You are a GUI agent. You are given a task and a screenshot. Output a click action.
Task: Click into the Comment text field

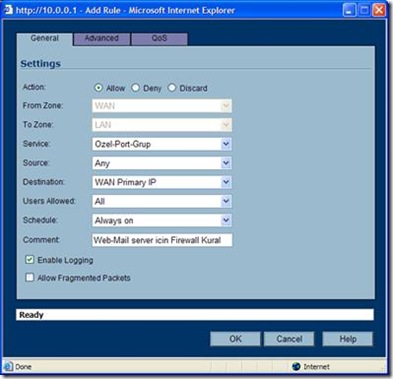click(x=162, y=240)
